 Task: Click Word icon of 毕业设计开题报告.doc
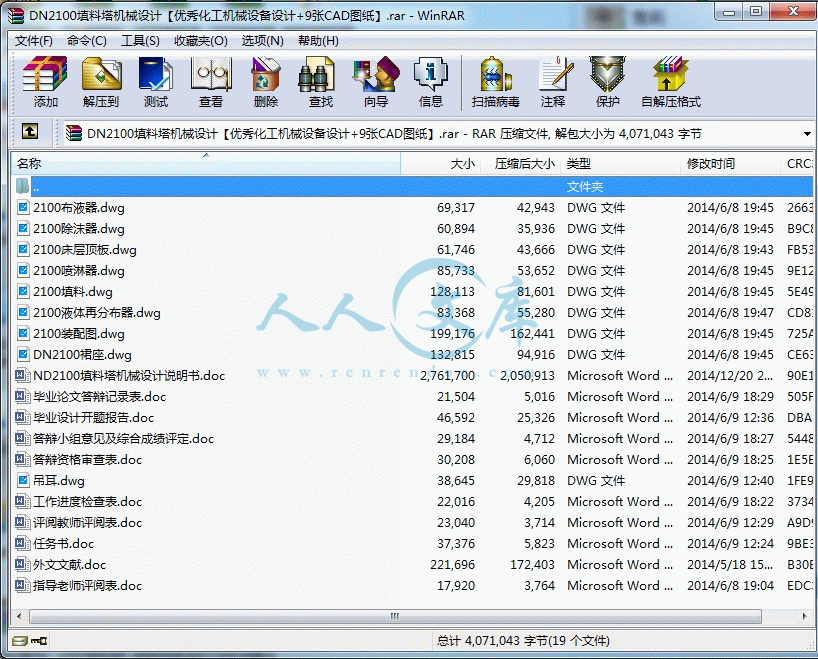click(x=21, y=417)
